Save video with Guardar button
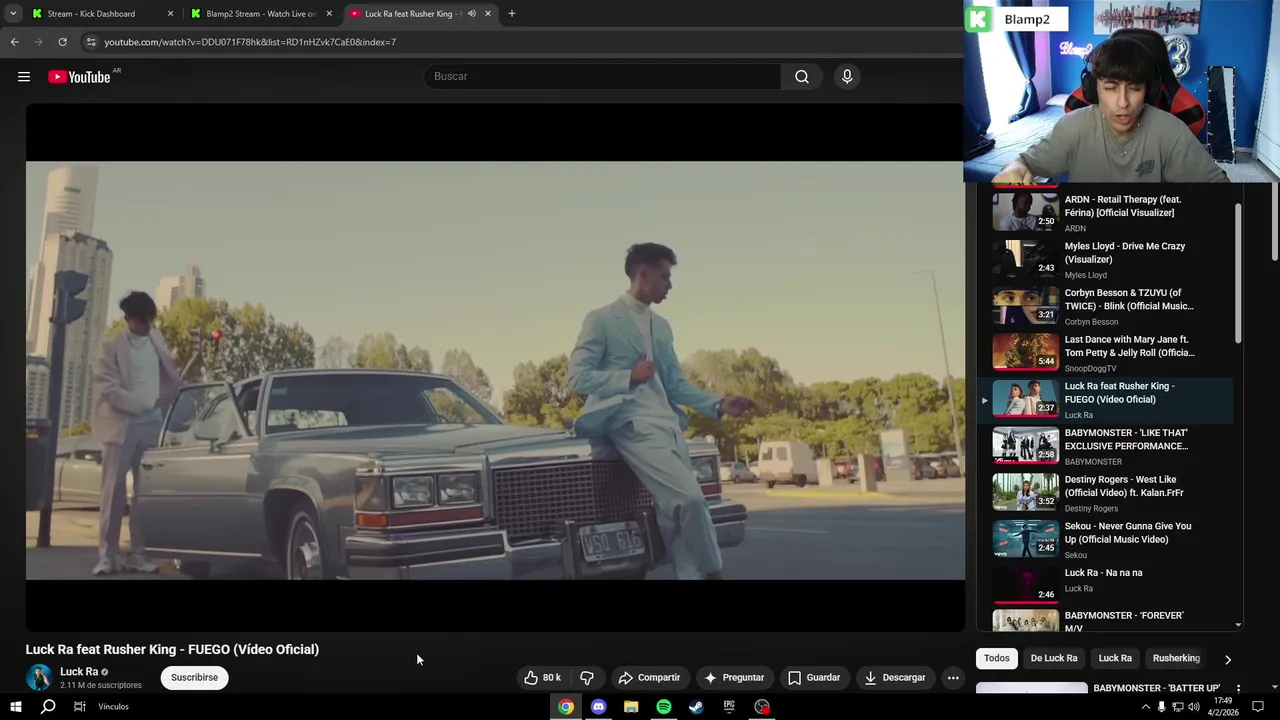Viewport: 1280px width, 720px height. tap(814, 678)
